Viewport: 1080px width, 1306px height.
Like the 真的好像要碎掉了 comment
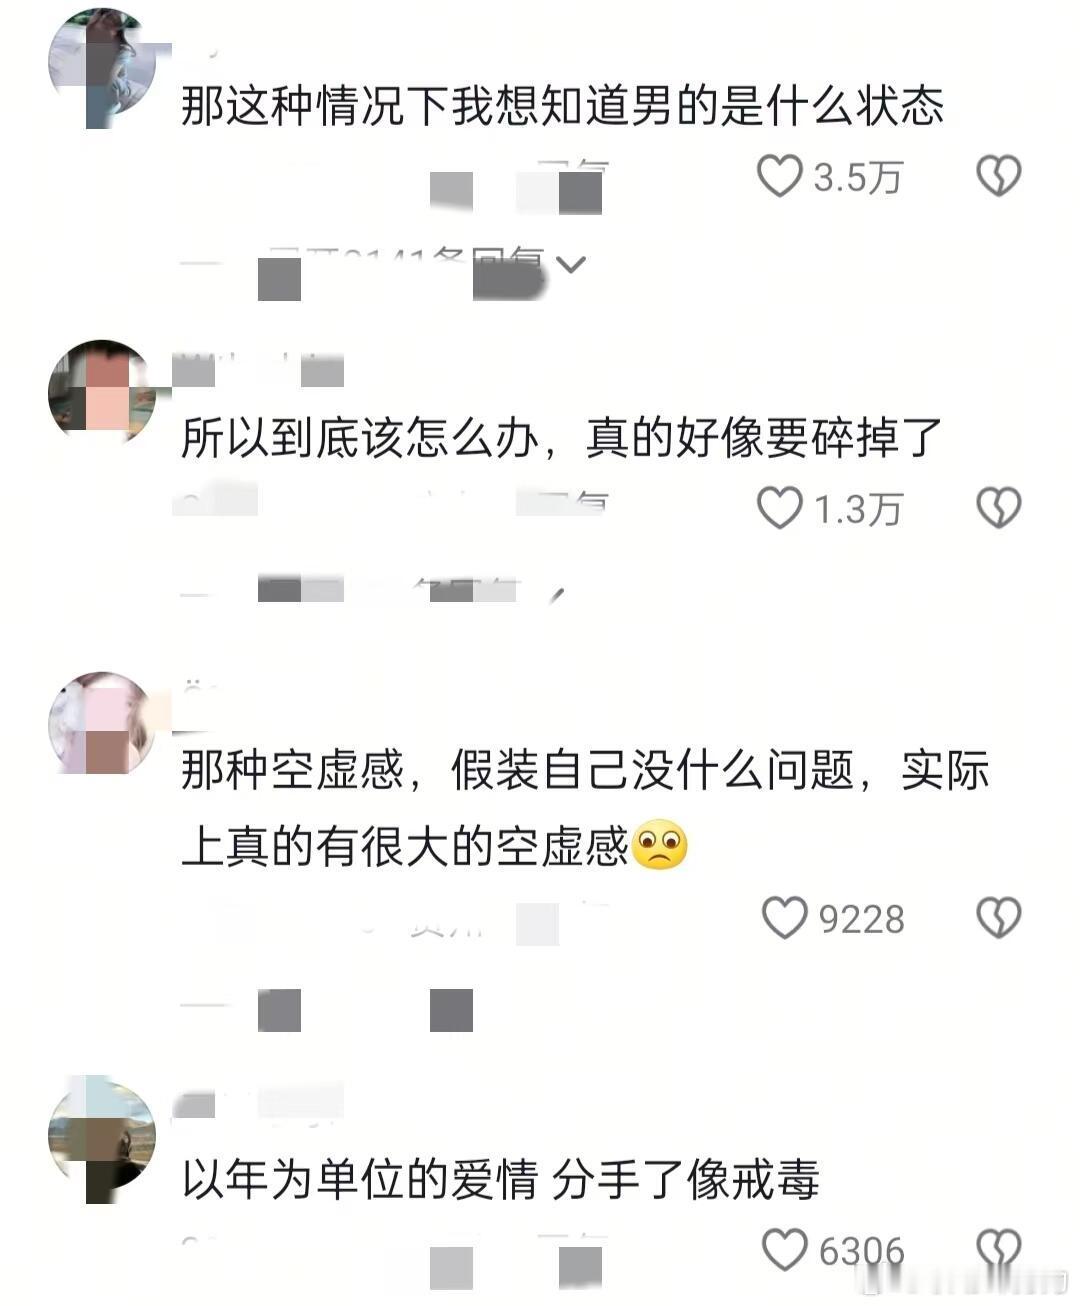coord(780,508)
